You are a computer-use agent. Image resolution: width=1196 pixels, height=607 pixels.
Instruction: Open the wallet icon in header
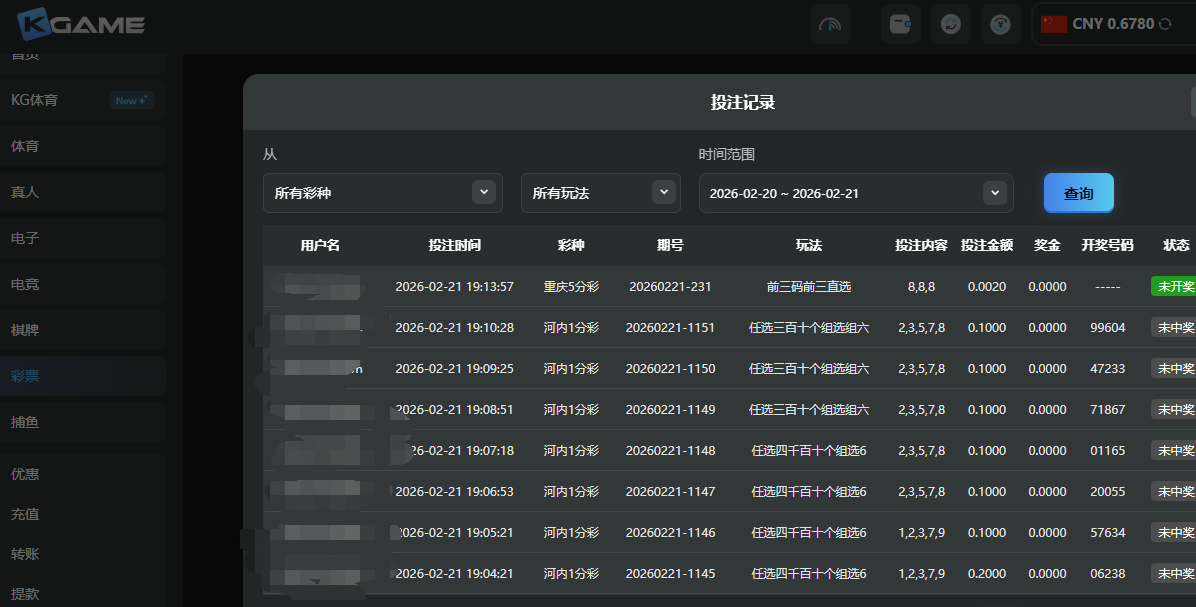[x=900, y=24]
